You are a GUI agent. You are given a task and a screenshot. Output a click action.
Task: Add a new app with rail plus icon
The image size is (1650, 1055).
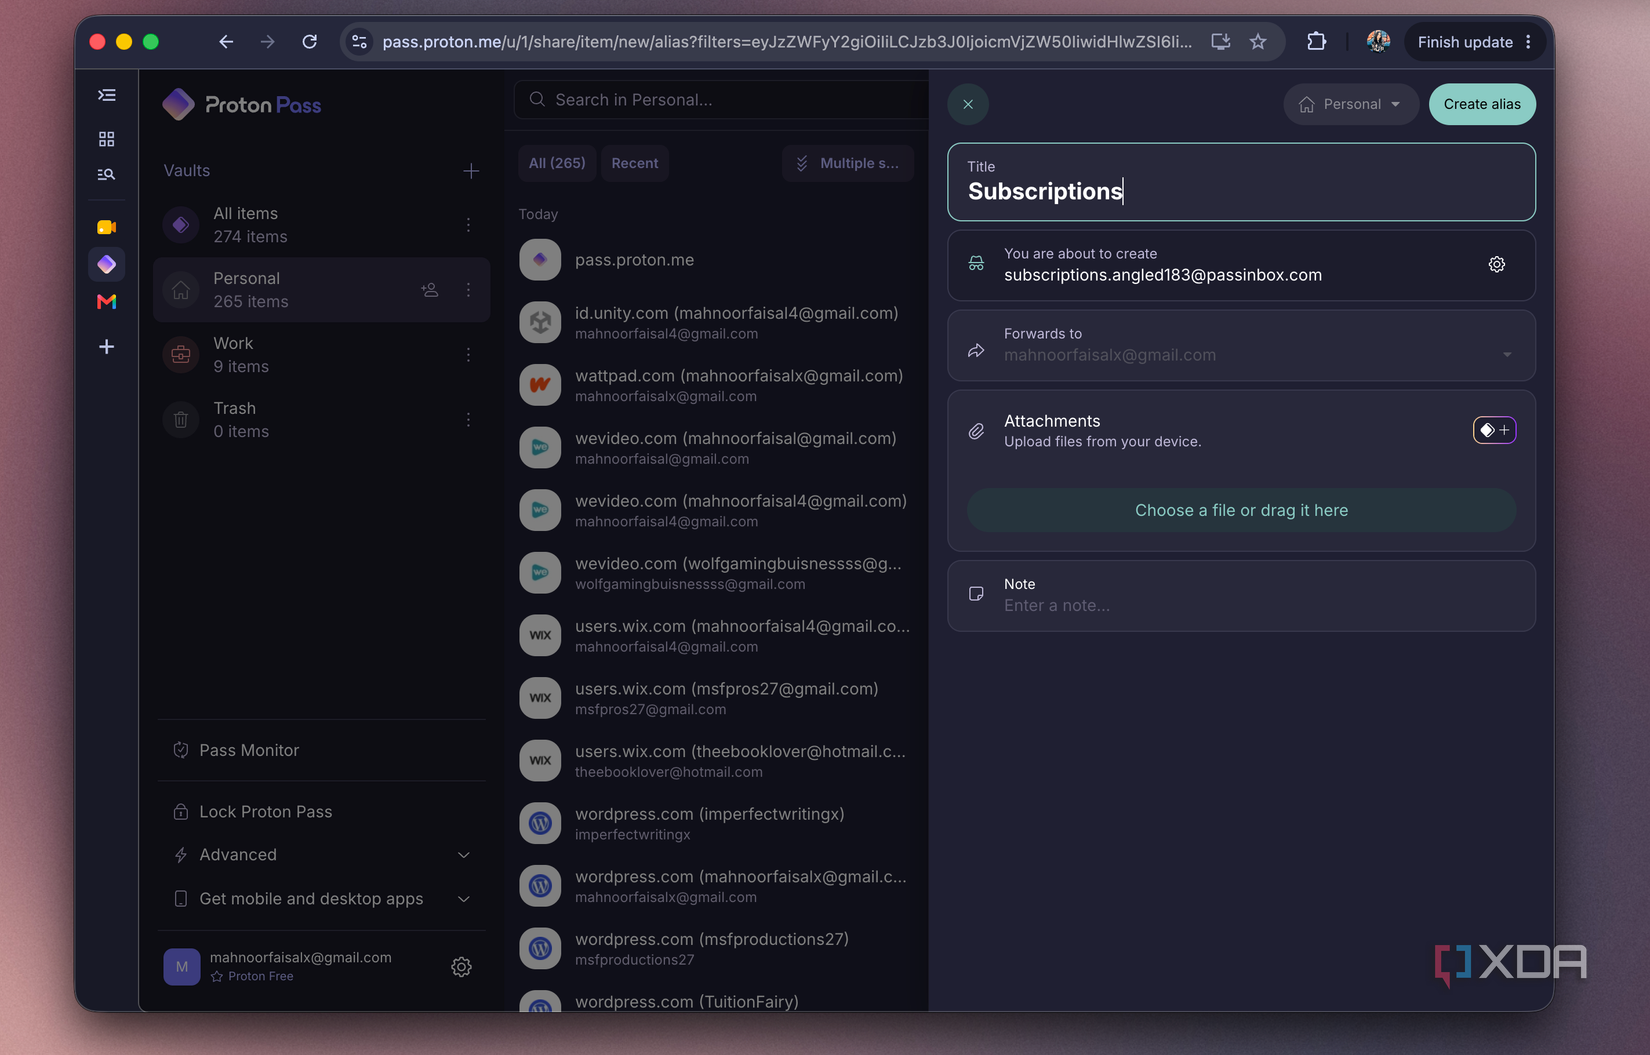tap(107, 347)
